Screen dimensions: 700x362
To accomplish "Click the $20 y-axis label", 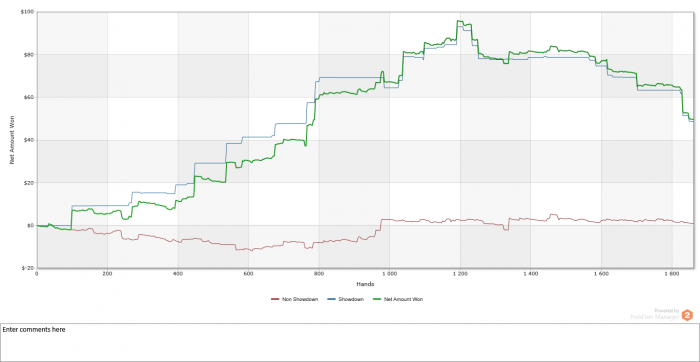I will pyautogui.click(x=28, y=183).
